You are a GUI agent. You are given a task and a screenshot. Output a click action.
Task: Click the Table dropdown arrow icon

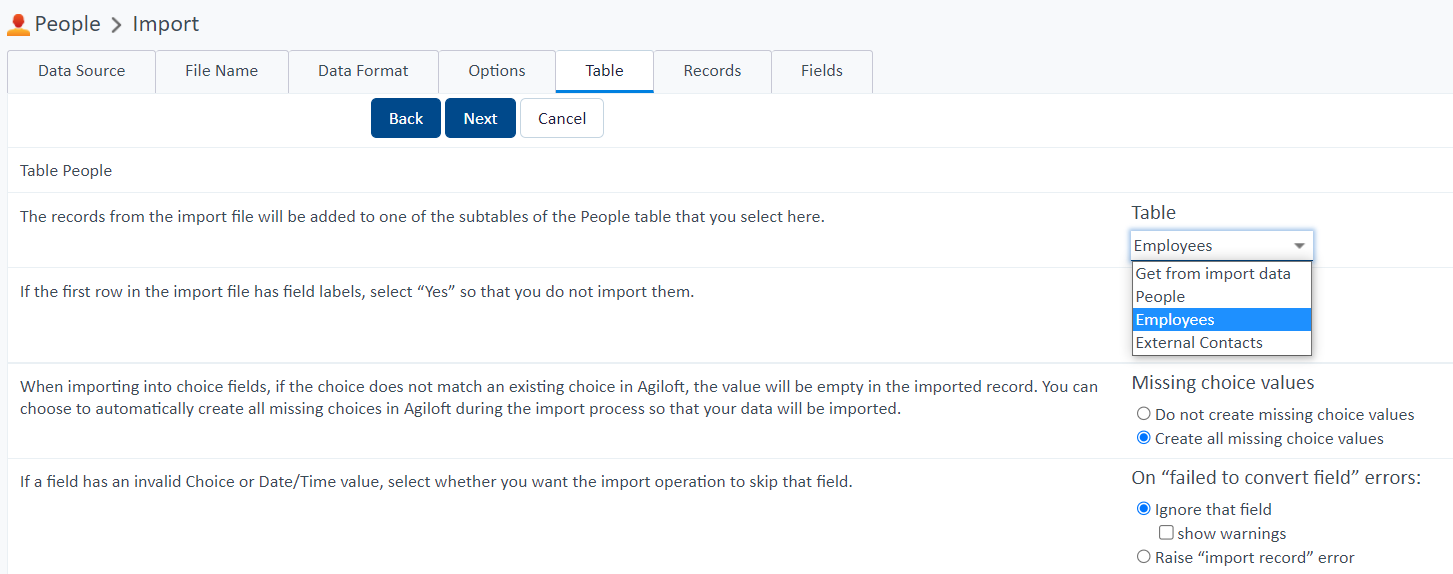(1299, 246)
